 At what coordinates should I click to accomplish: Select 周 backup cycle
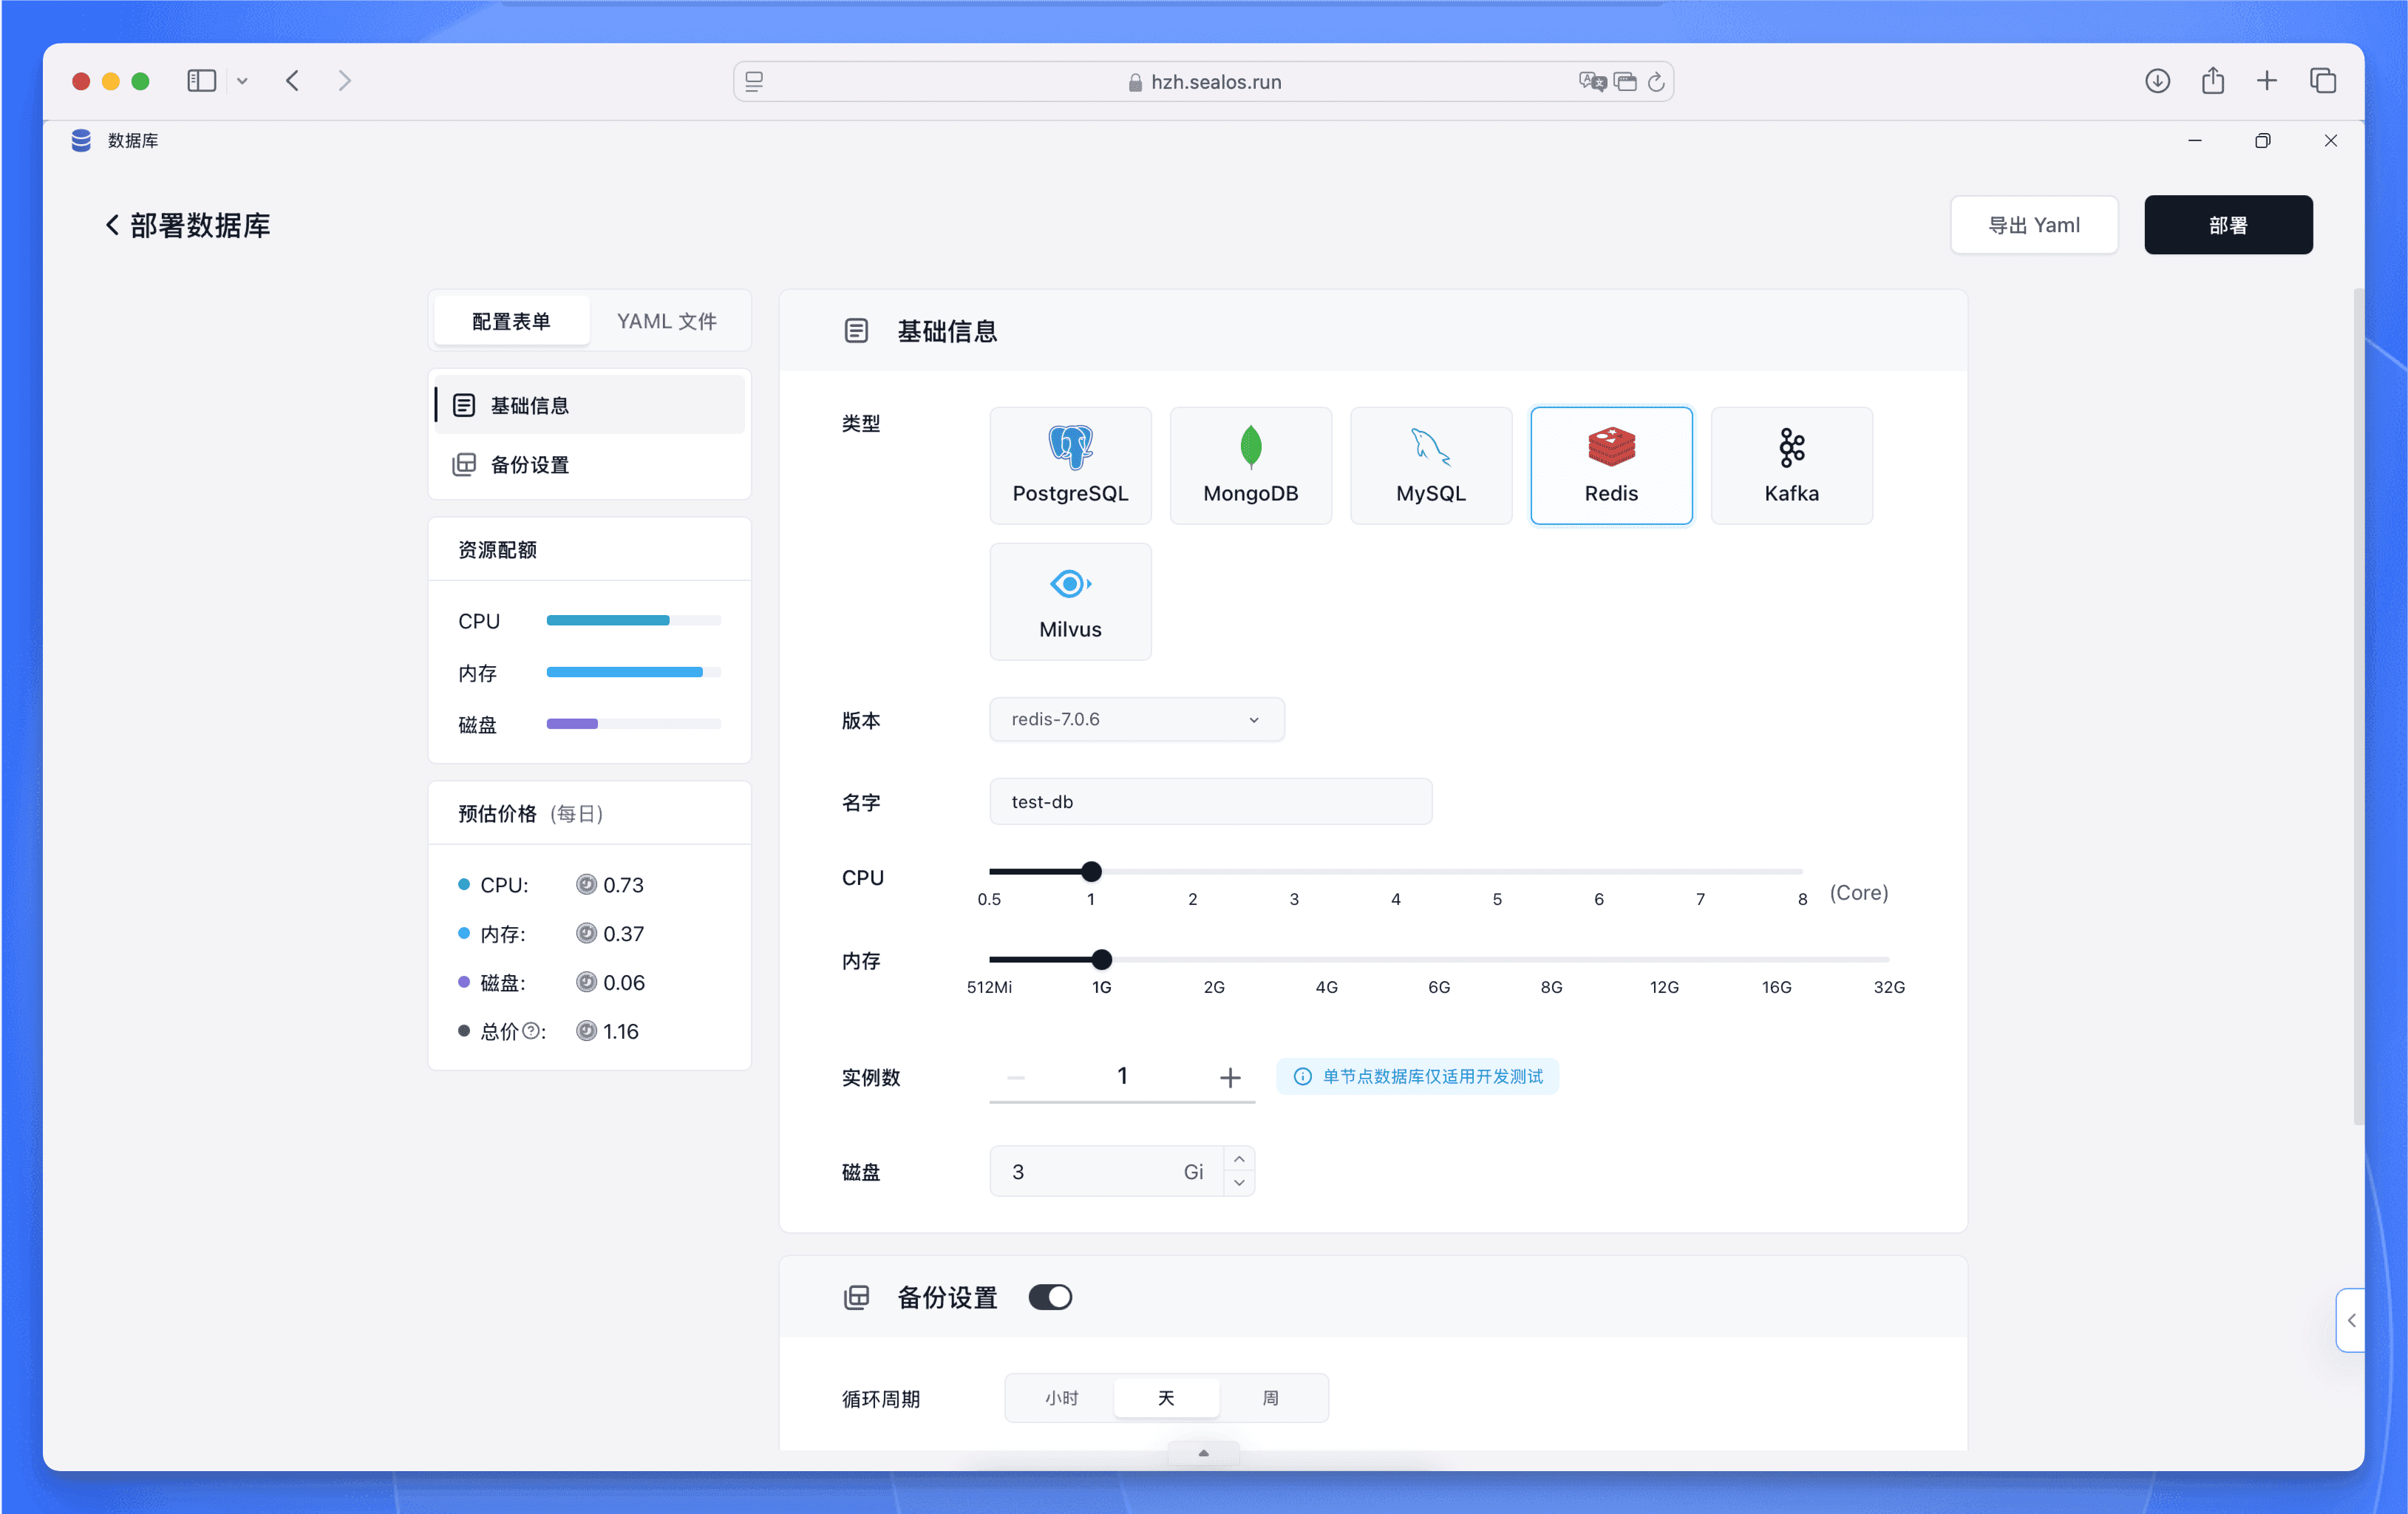pos(1270,1398)
